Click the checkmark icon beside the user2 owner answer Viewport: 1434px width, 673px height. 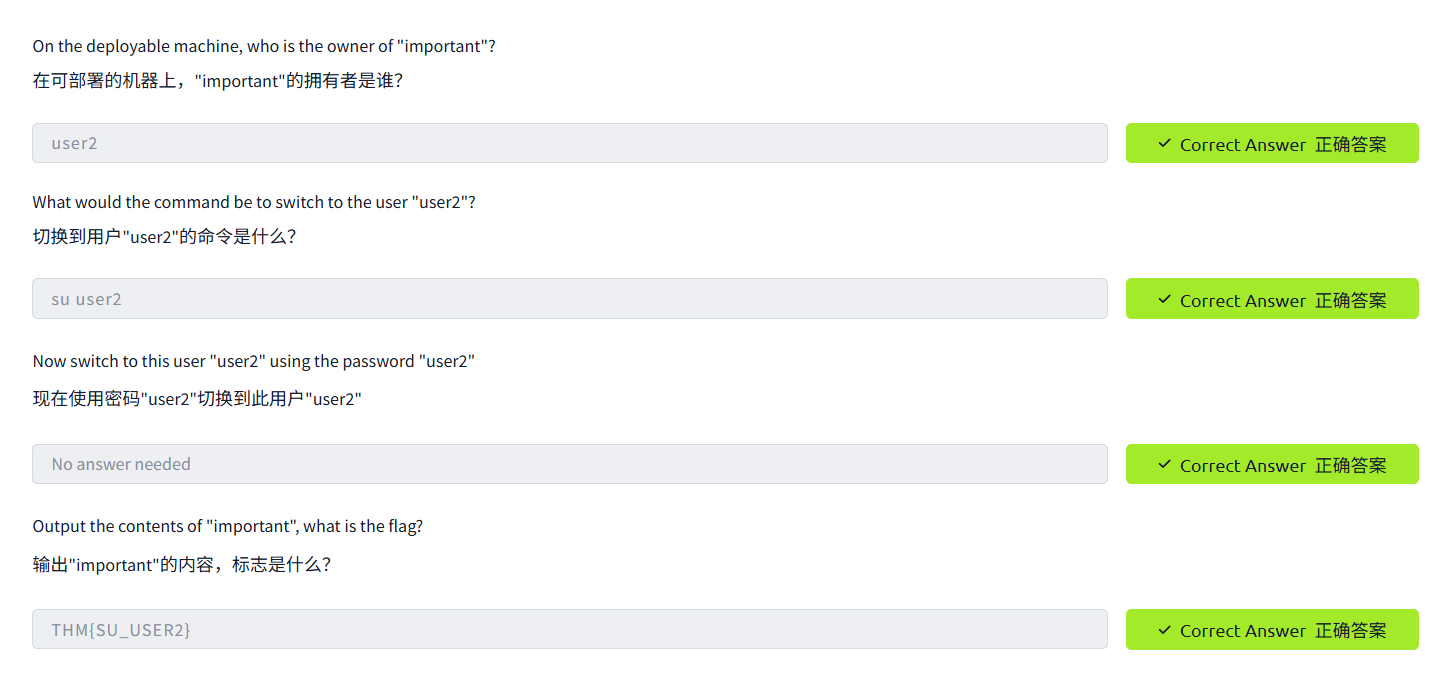pyautogui.click(x=1164, y=144)
